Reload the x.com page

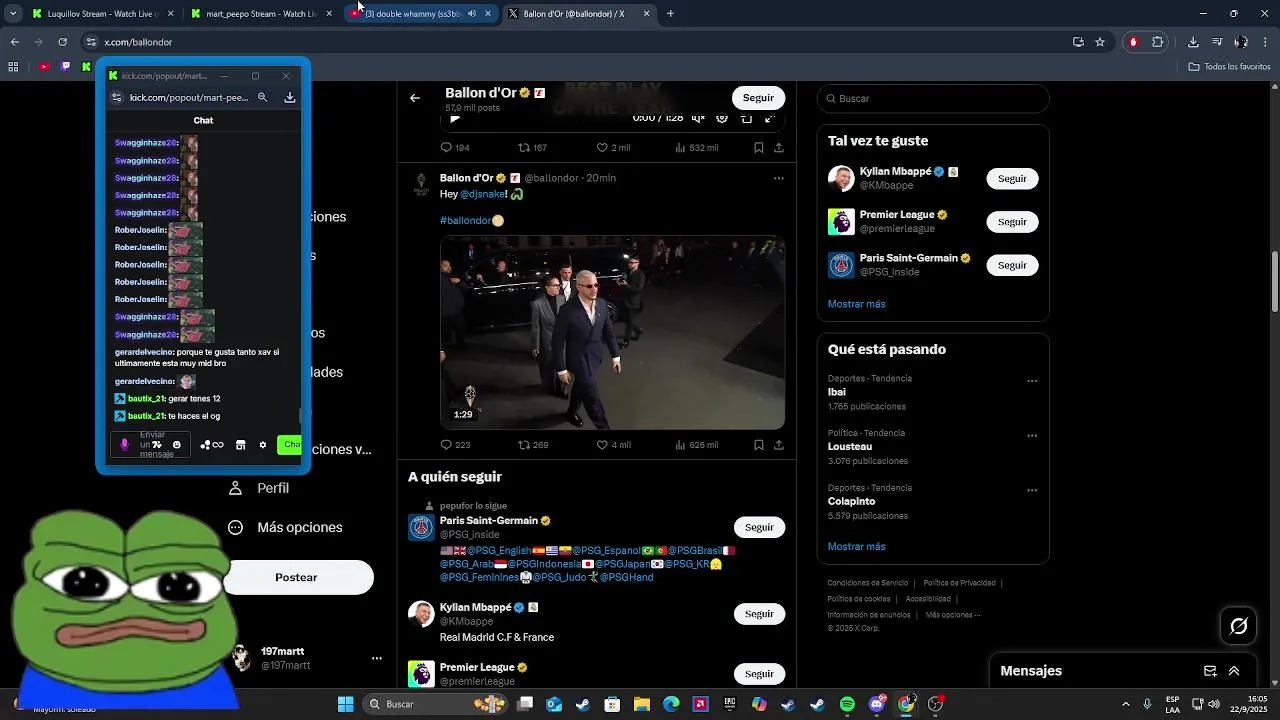(62, 42)
